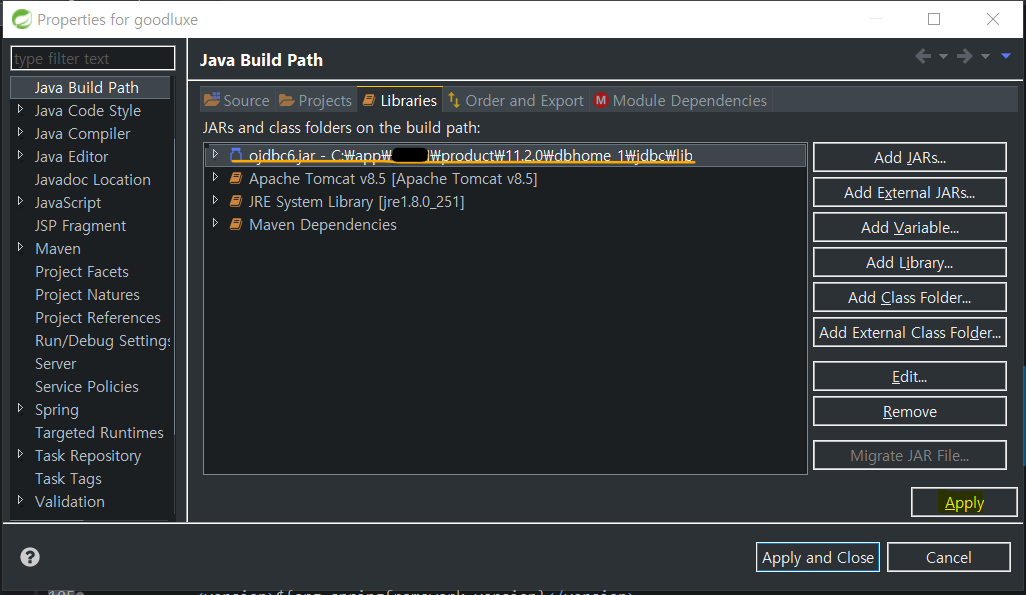This screenshot has width=1026, height=595.
Task: Expand the Java Compiler node
Action: pos(20,132)
